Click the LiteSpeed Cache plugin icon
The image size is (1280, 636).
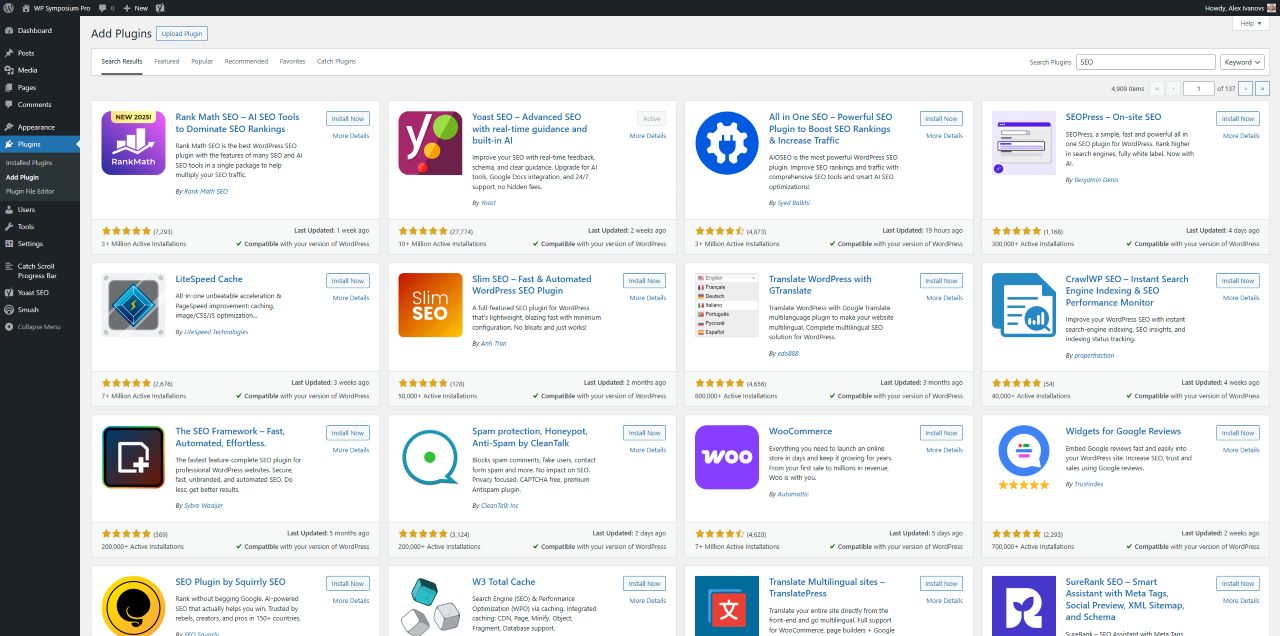[x=134, y=306]
